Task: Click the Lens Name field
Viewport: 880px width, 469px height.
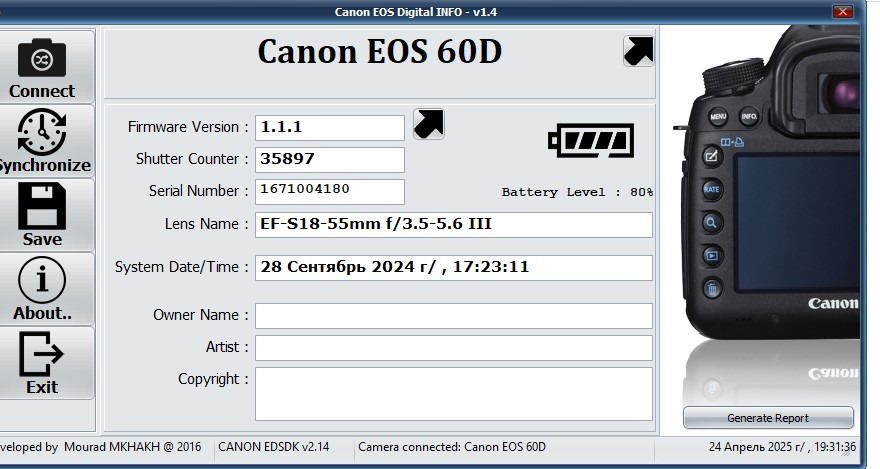Action: [x=453, y=225]
